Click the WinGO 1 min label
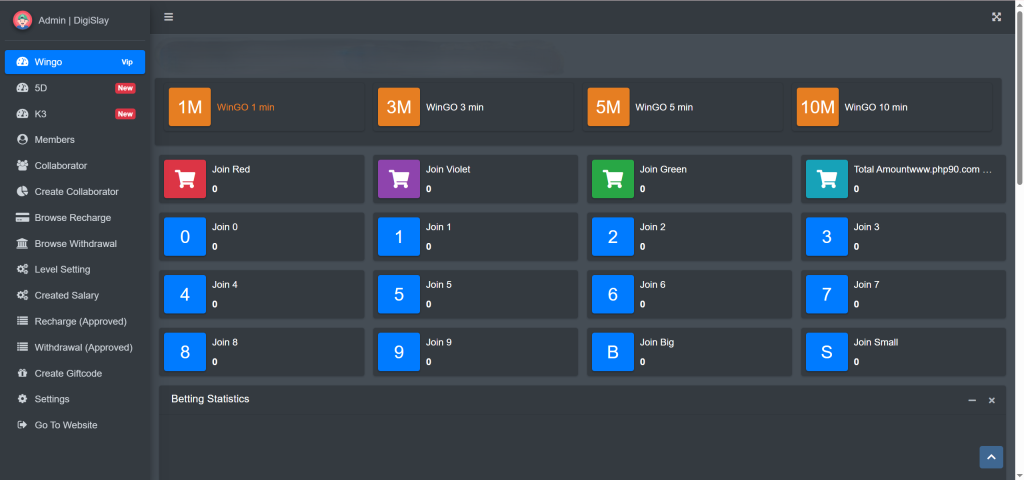Image resolution: width=1024 pixels, height=480 pixels. click(x=246, y=107)
